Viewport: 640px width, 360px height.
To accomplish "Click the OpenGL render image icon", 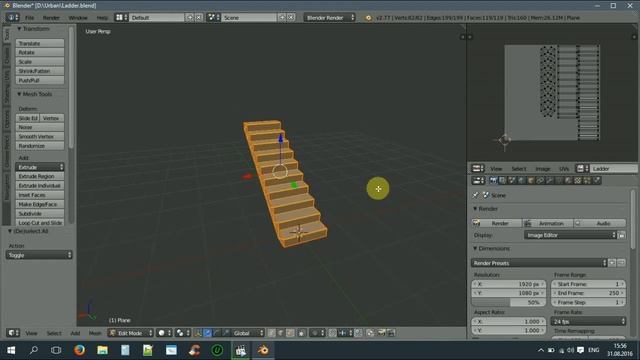I will 381,333.
